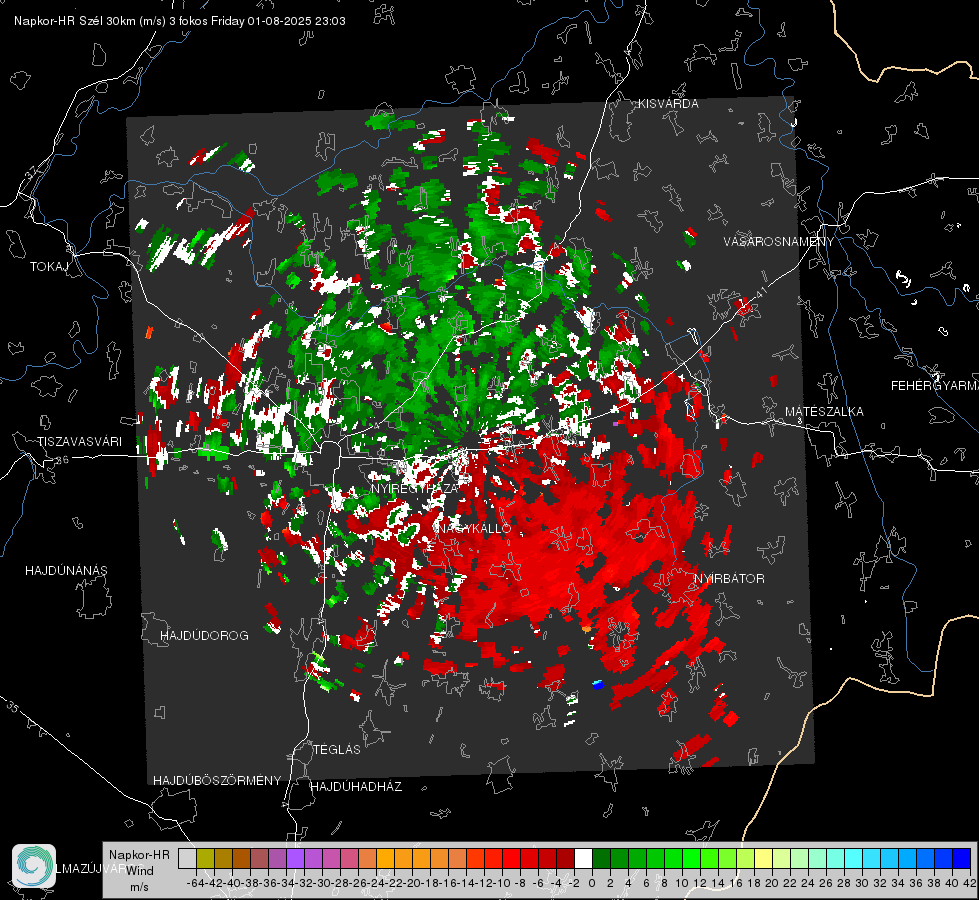This screenshot has width=979, height=900.
Task: Select the VÁSÁROSNAMÉNY town label
Action: (x=779, y=242)
